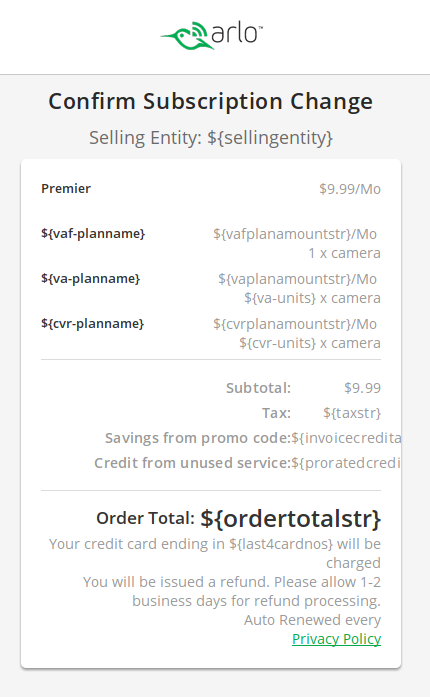This screenshot has height=697, width=430.
Task: Click the credit card ending charged notice
Action: 215,553
